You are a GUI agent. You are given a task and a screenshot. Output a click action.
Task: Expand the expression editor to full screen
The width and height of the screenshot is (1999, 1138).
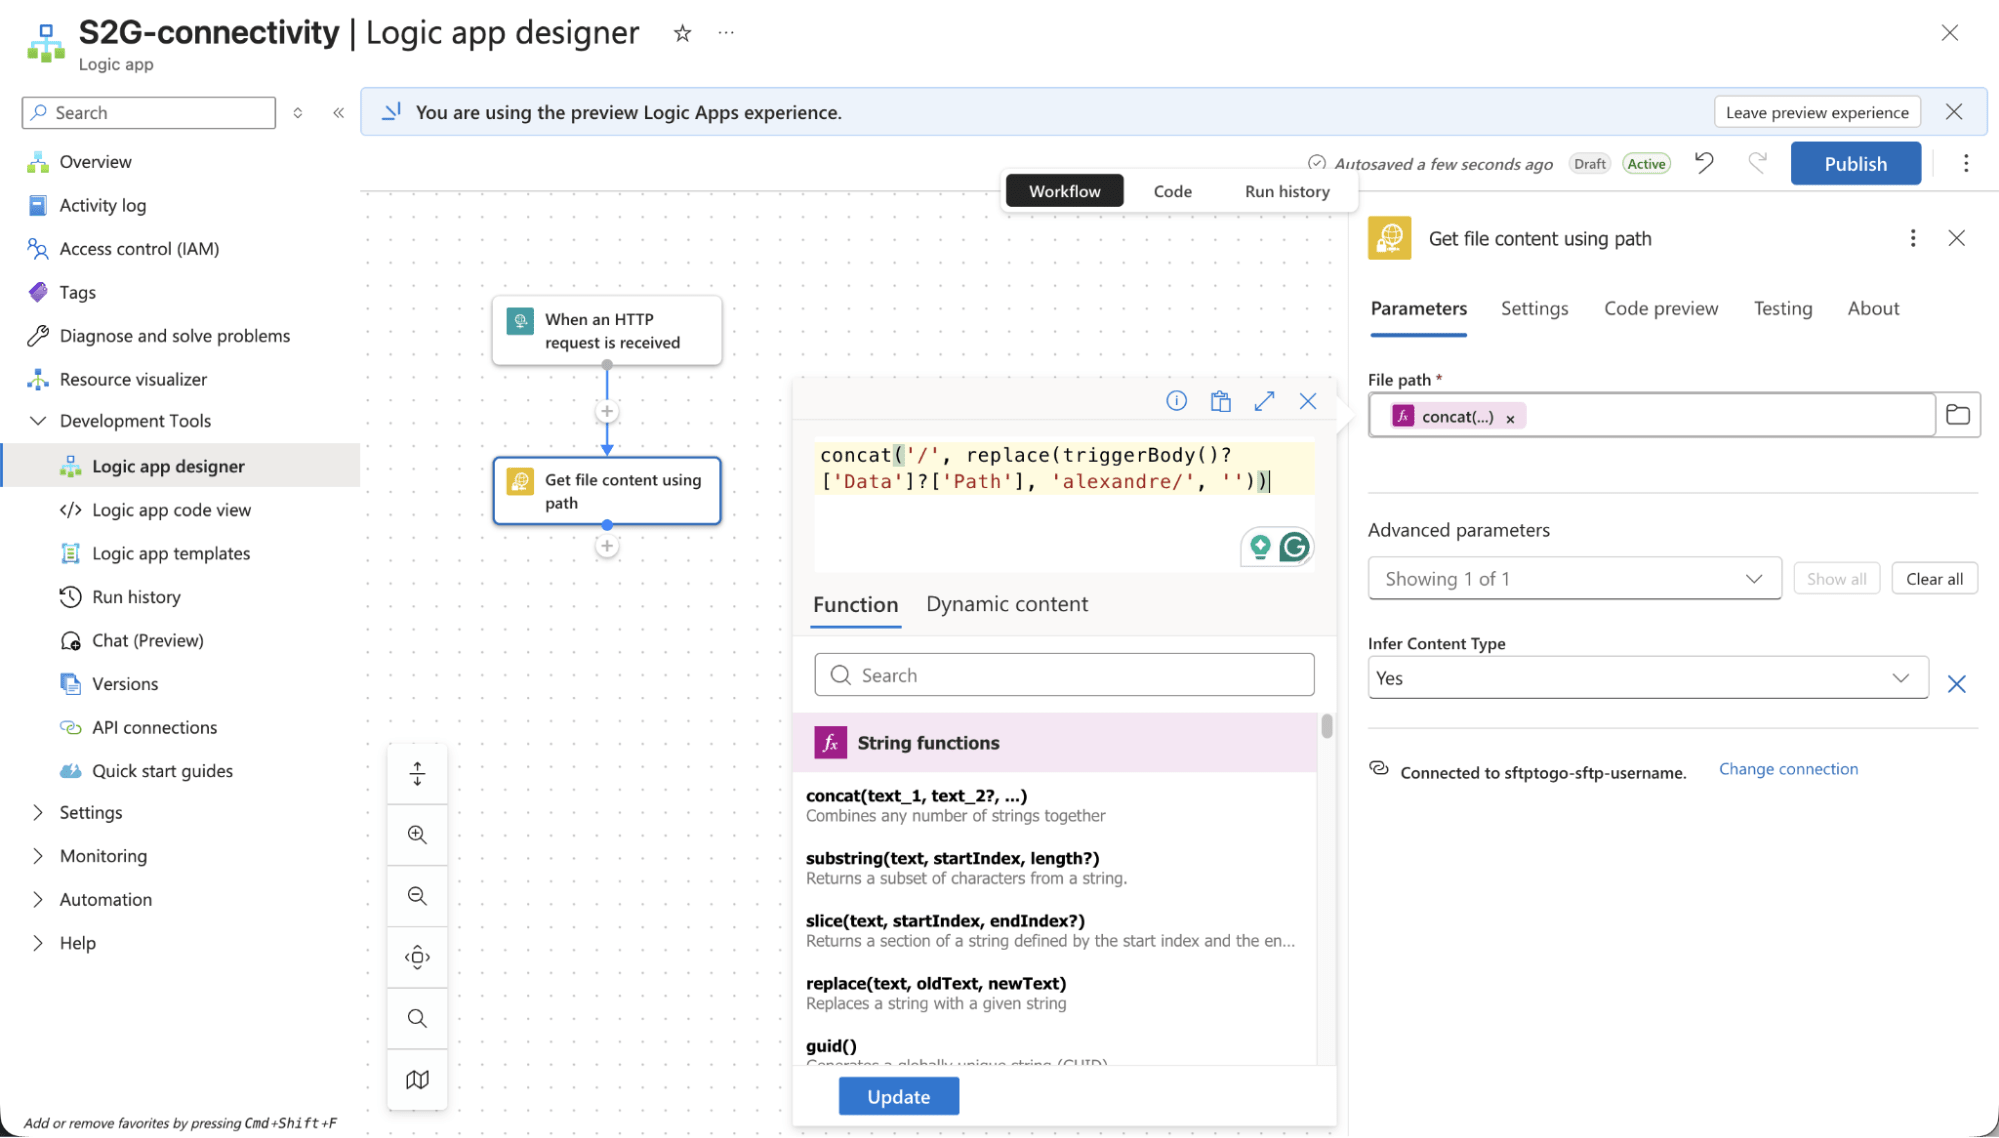[1264, 401]
